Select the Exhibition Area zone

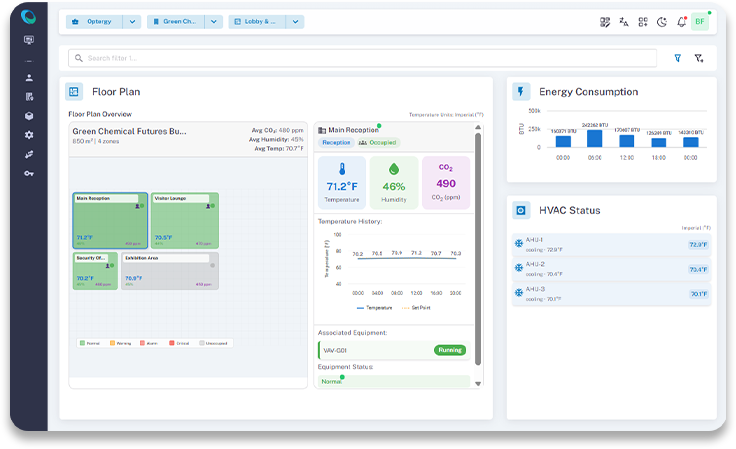pos(168,271)
